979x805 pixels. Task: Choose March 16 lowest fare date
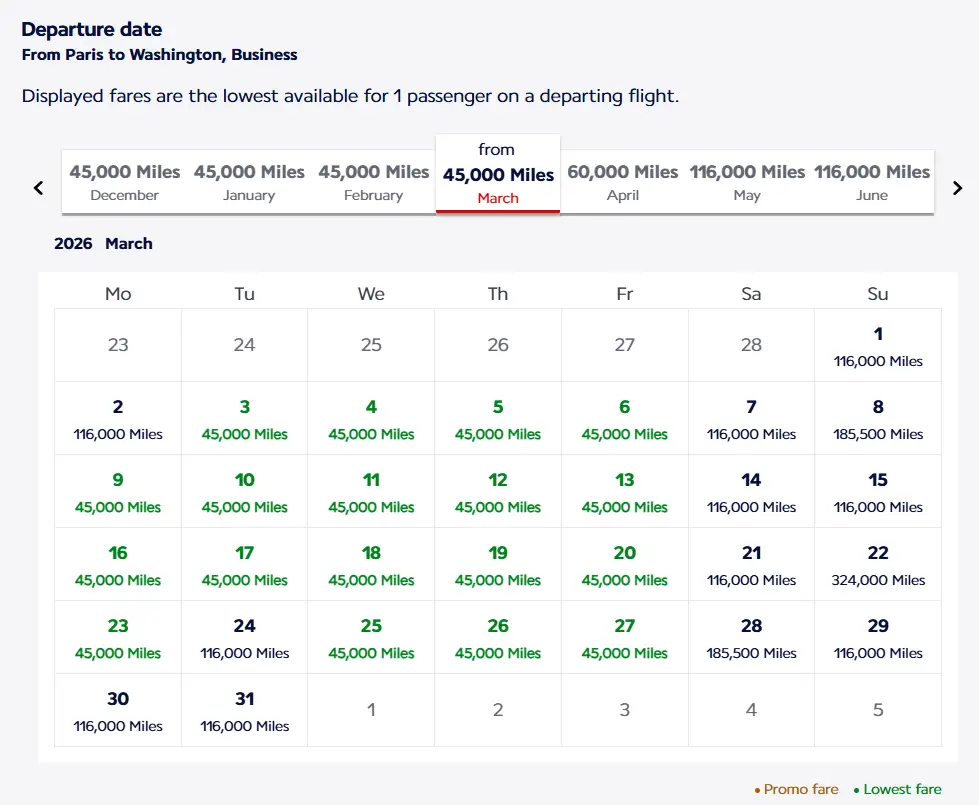coord(118,565)
